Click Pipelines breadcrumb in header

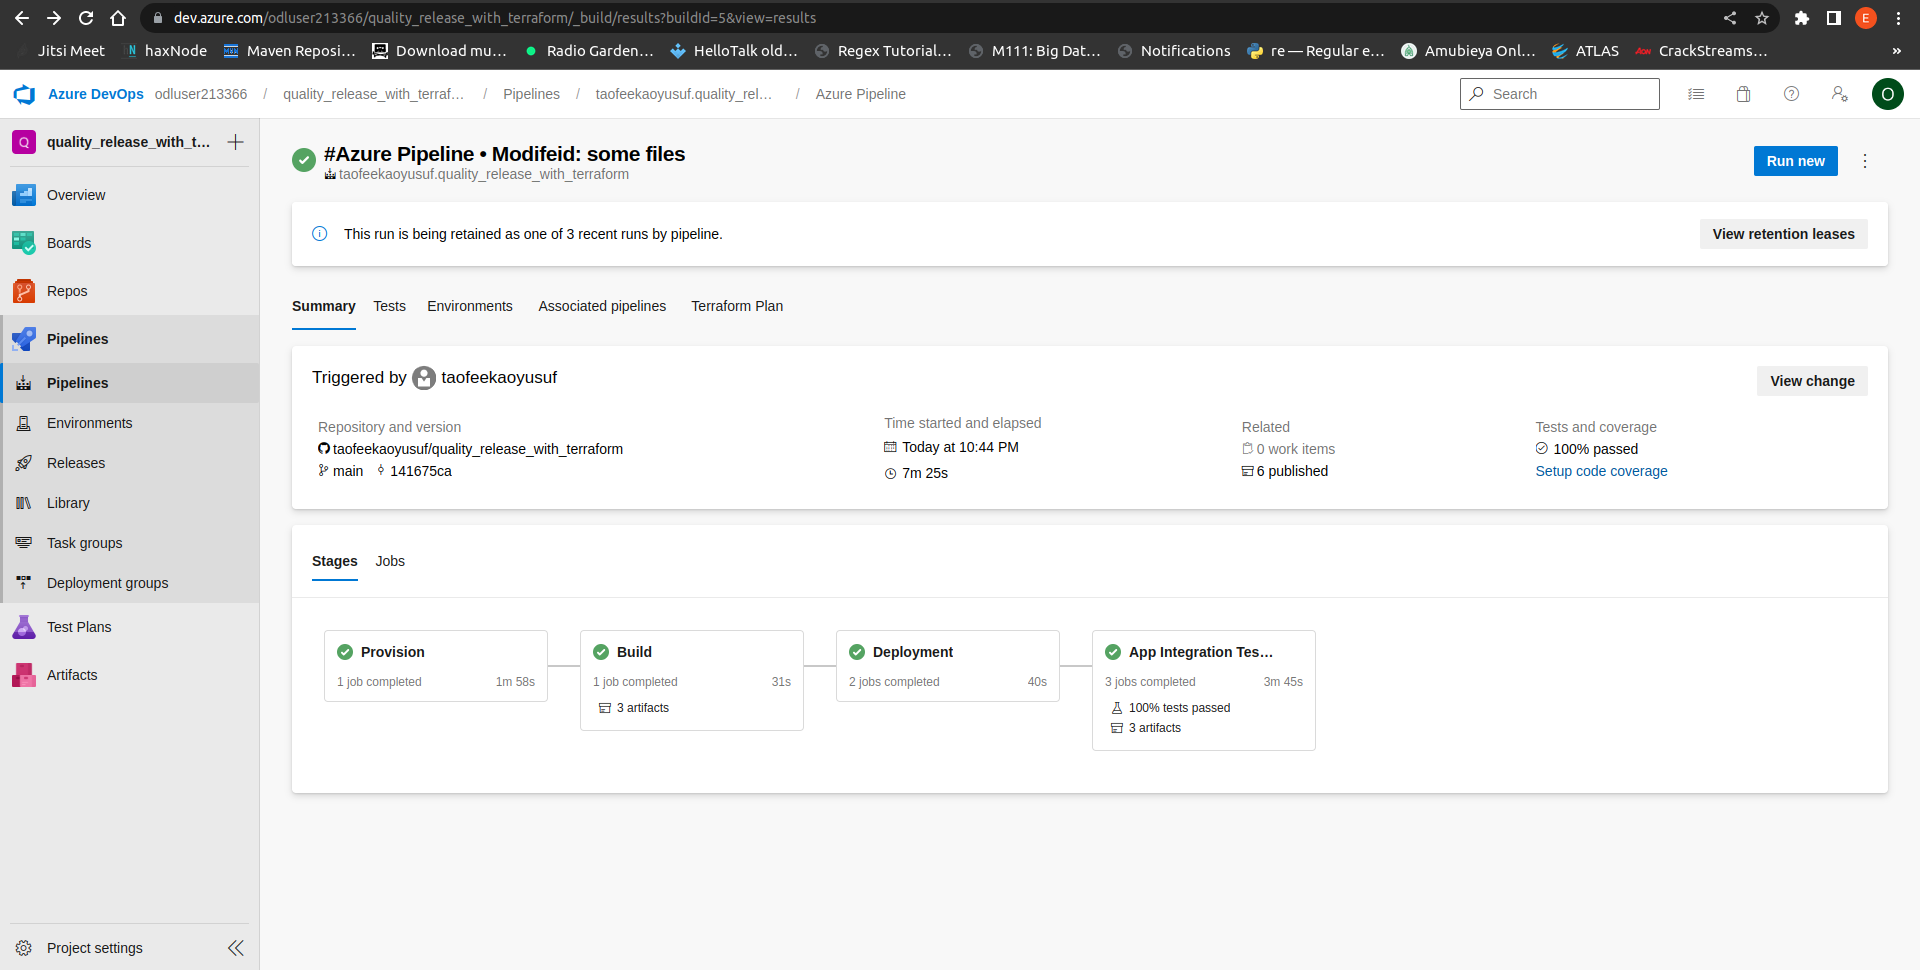click(x=531, y=94)
